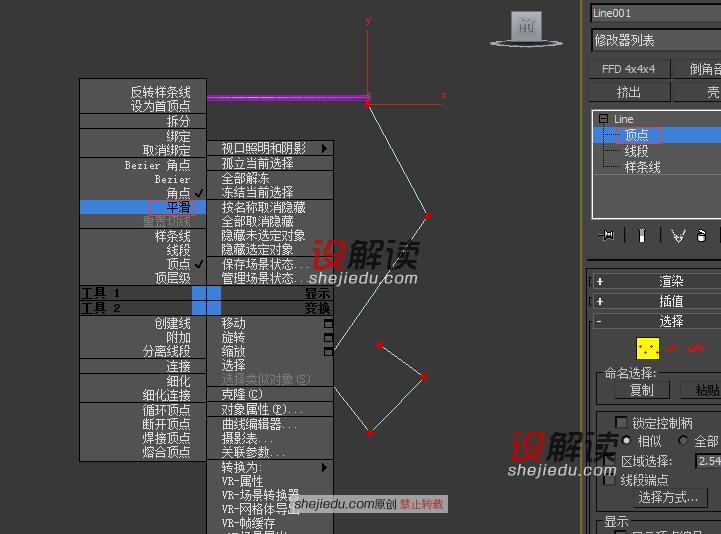Open settings box beside 旋转
This screenshot has width=721, height=534.
(x=328, y=338)
